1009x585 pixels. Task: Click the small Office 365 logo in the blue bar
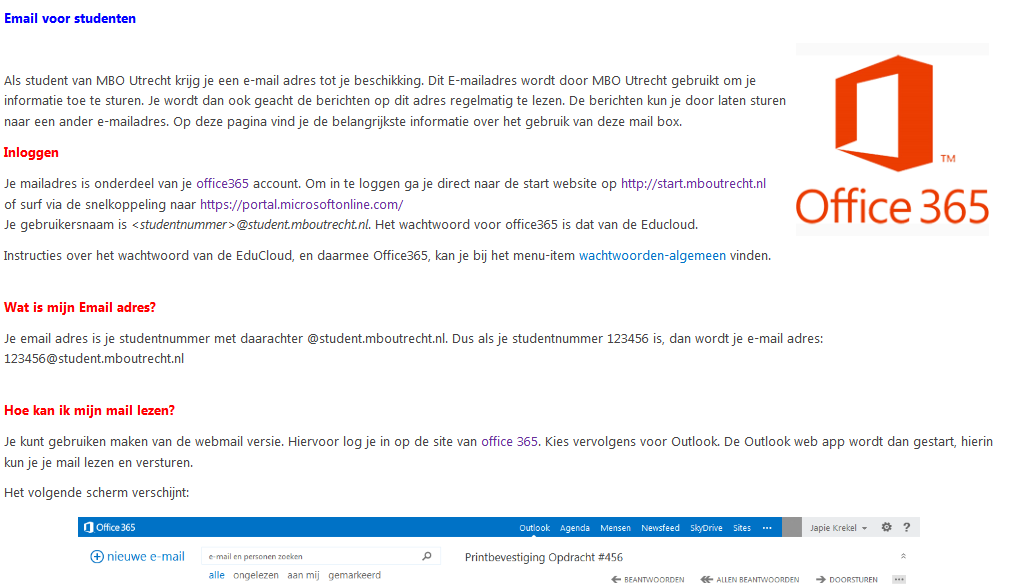109,527
